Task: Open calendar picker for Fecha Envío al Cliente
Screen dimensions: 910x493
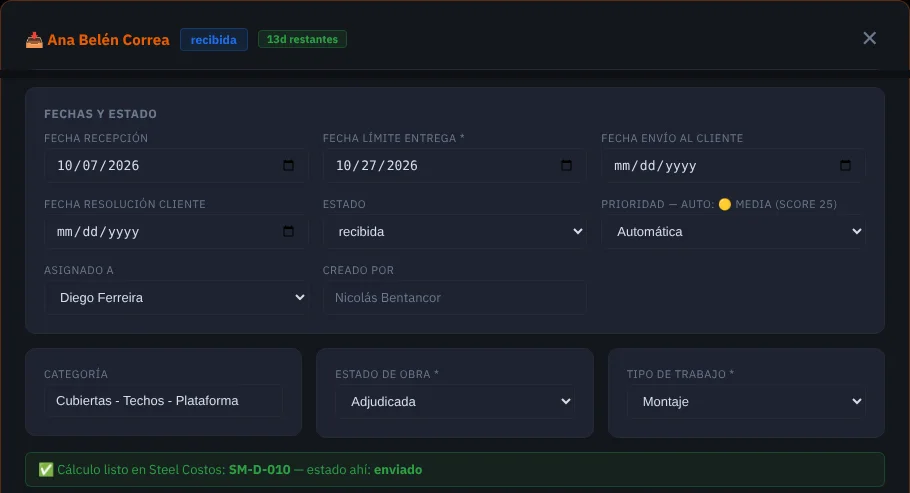Action: point(846,165)
